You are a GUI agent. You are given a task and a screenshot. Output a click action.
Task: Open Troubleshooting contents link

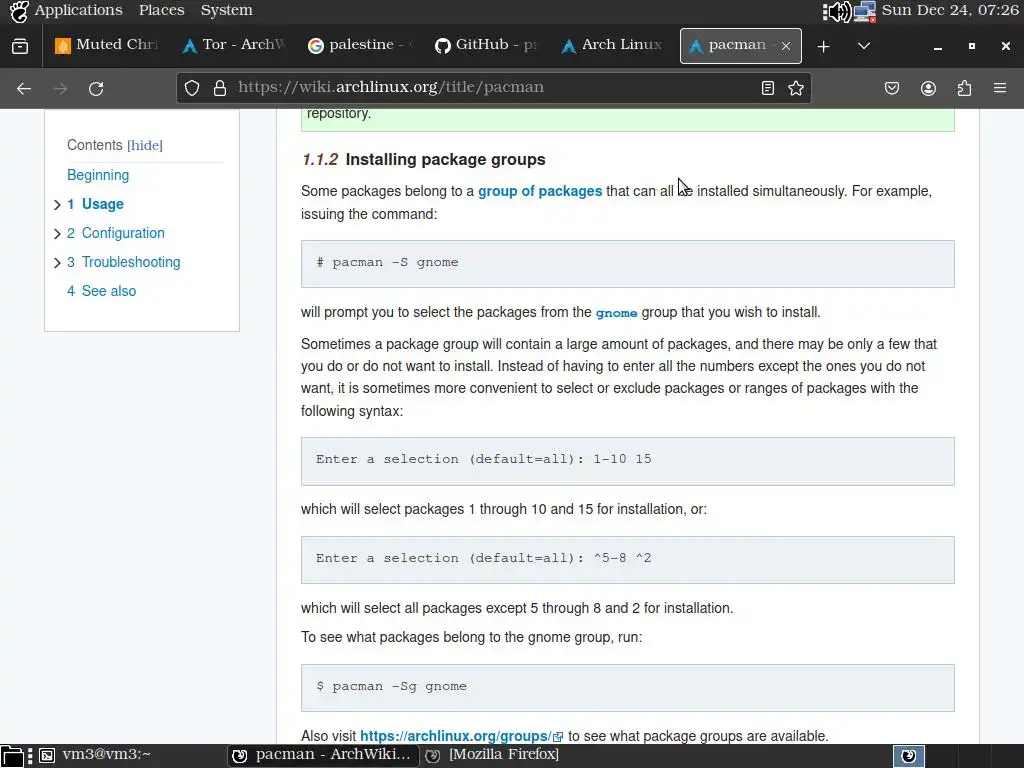[123, 262]
